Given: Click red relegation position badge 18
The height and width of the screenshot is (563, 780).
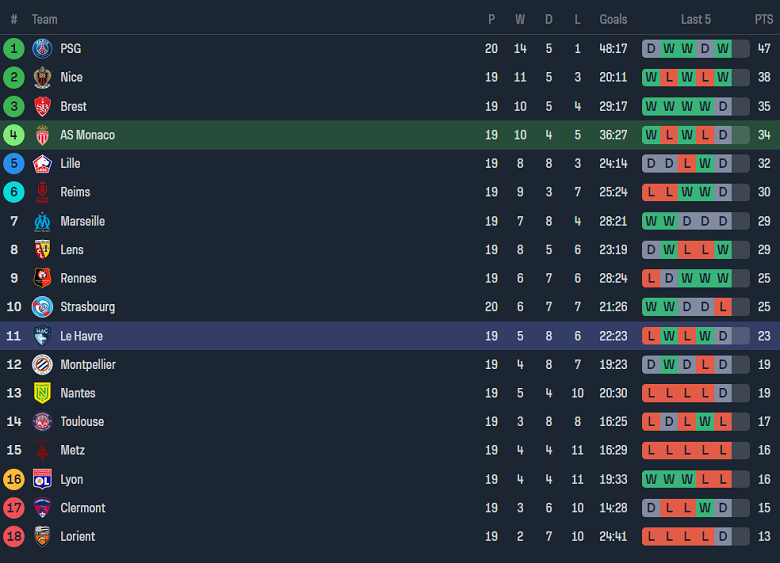Looking at the screenshot, I should [x=14, y=537].
